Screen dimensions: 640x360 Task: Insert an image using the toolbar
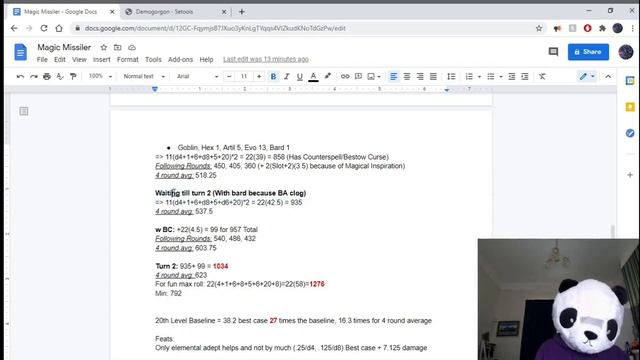[371, 76]
